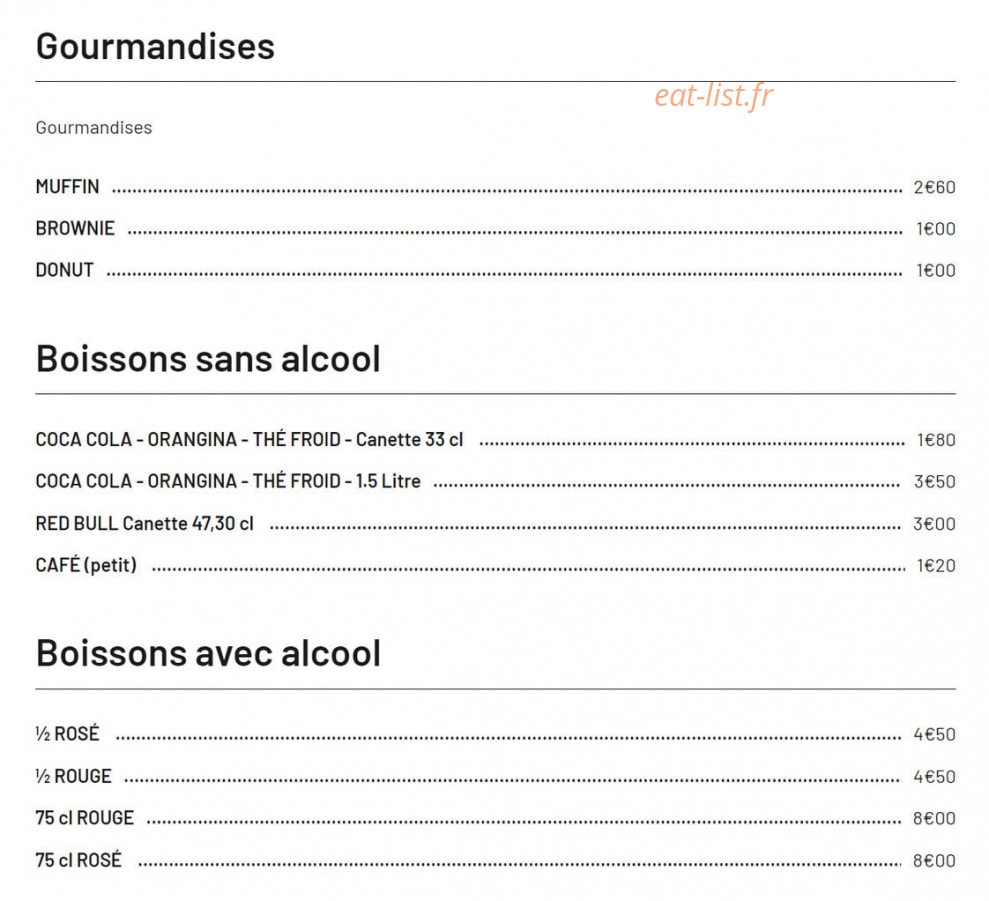Select the BROWNIE item
Screen dimensions: 989x901
(75, 228)
